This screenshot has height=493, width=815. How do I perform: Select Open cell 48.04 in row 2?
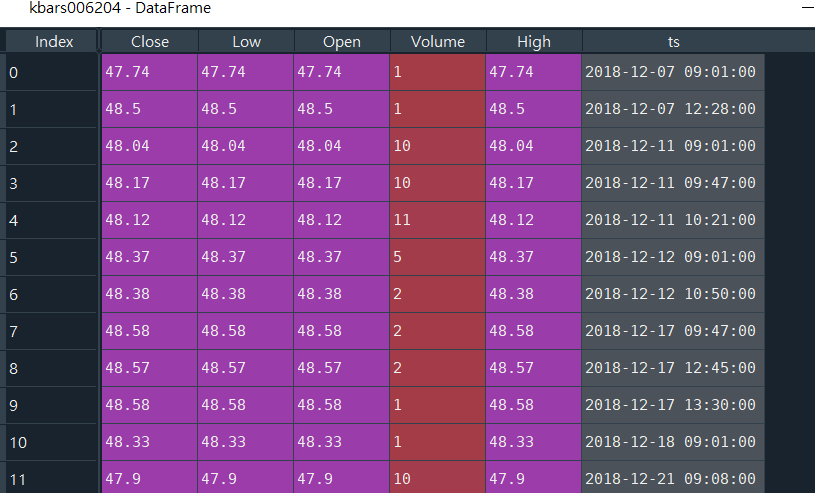(x=341, y=146)
